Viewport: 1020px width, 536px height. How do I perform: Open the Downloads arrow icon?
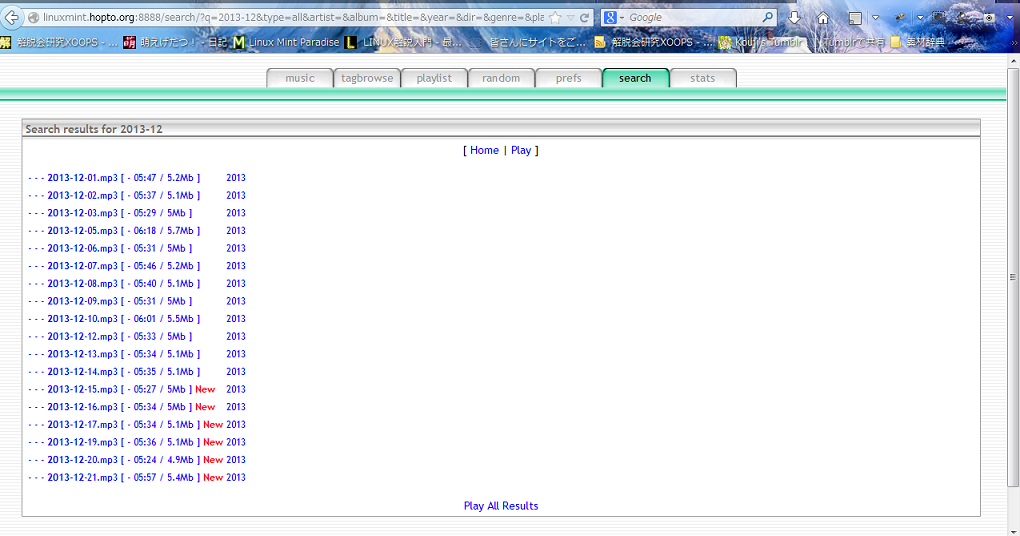coord(794,18)
